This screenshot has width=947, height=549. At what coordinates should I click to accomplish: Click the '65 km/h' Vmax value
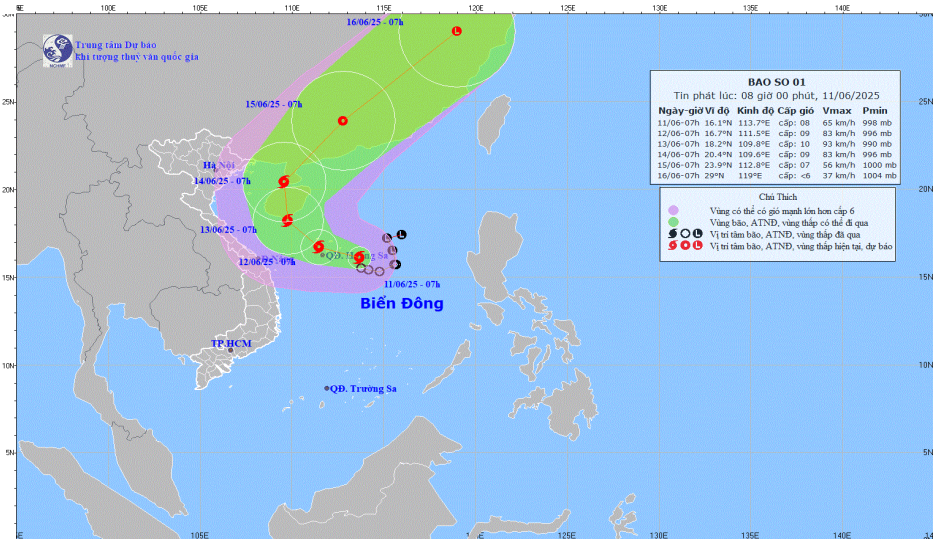(839, 123)
